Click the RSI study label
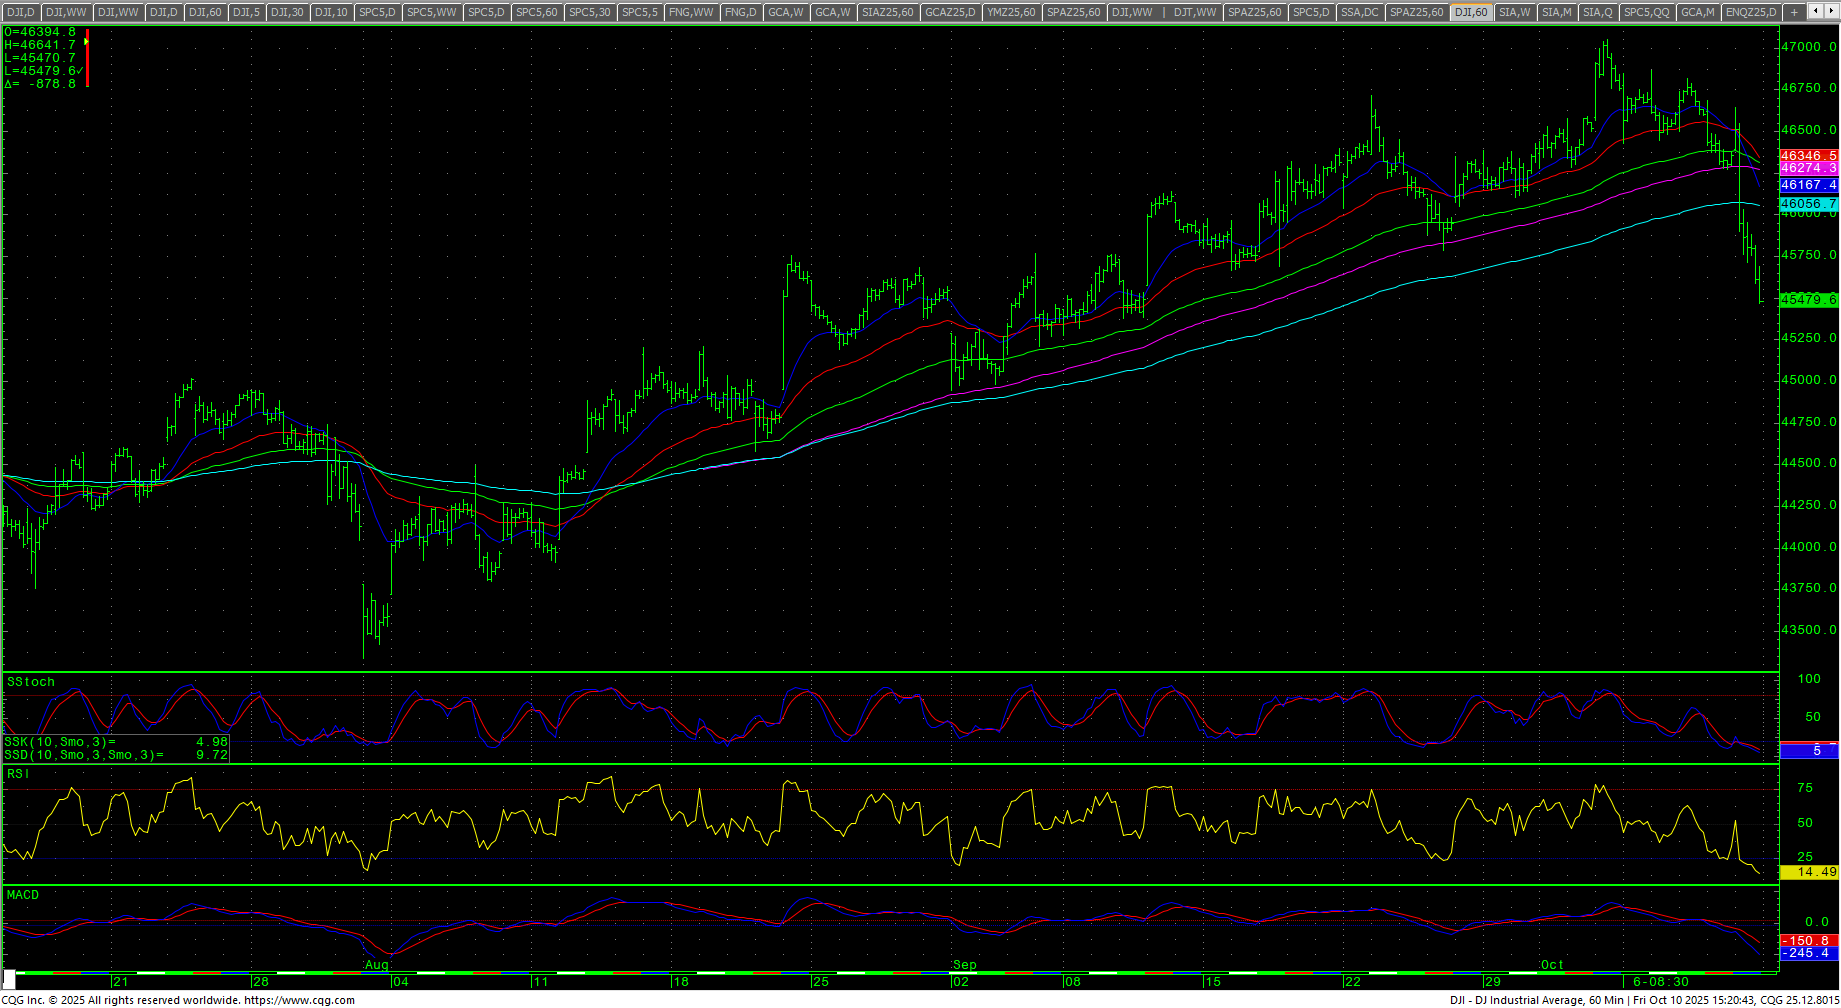1841x1008 pixels. coord(18,774)
